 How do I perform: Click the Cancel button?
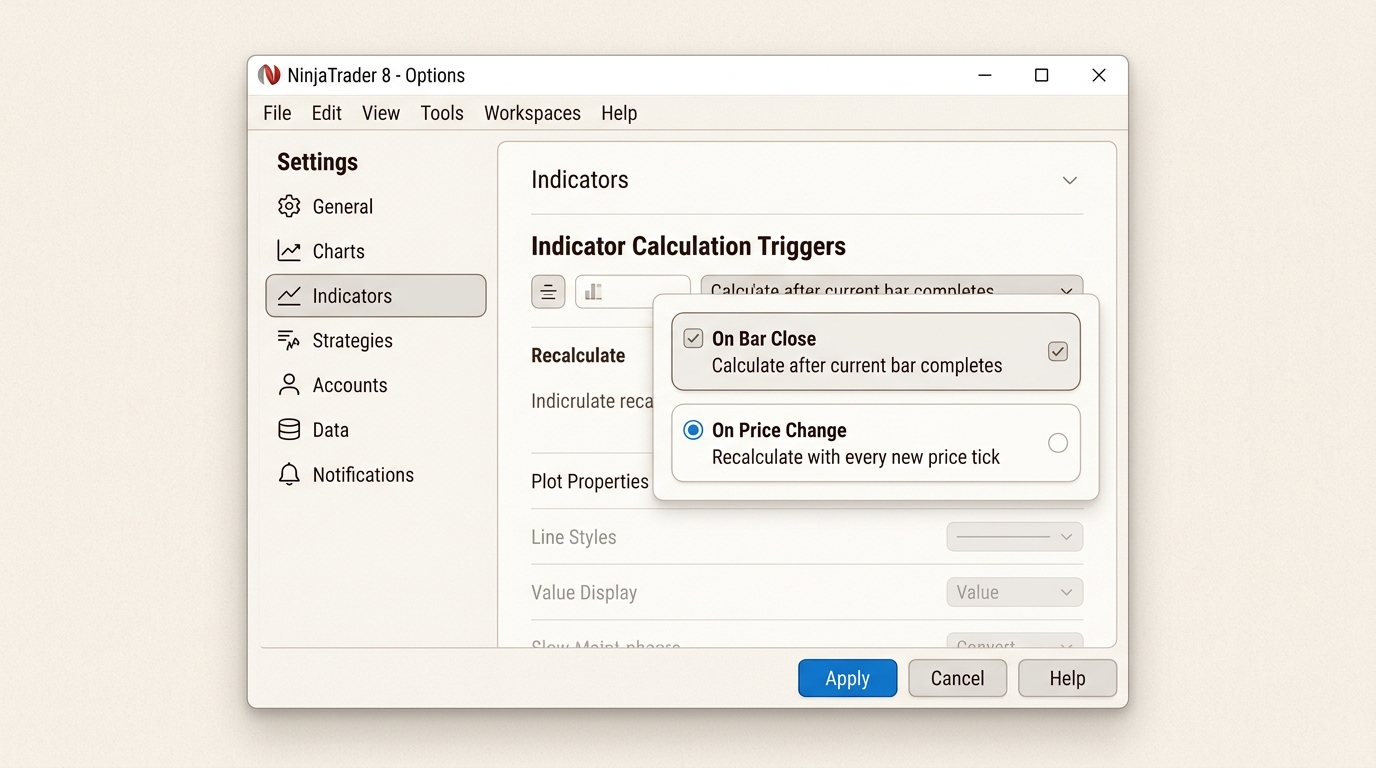[958, 678]
